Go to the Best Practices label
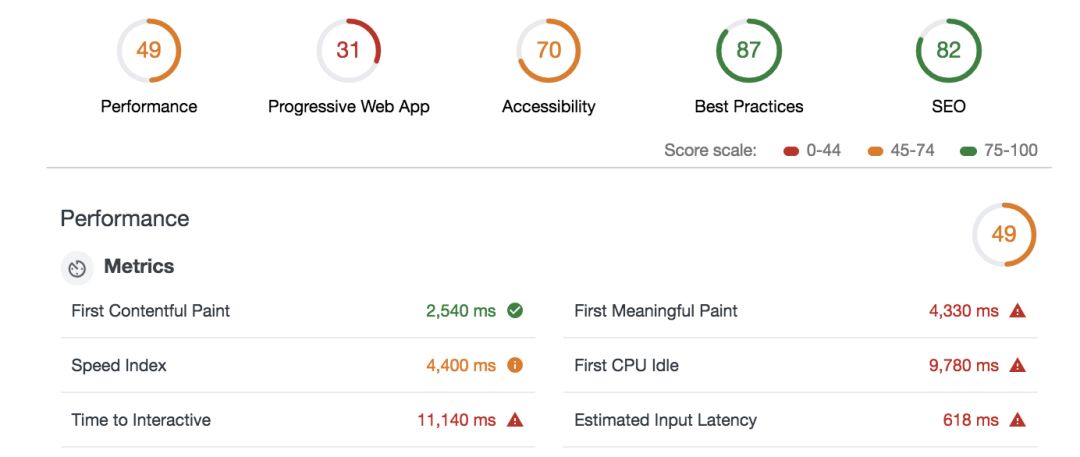This screenshot has width=1080, height=457. (x=748, y=107)
